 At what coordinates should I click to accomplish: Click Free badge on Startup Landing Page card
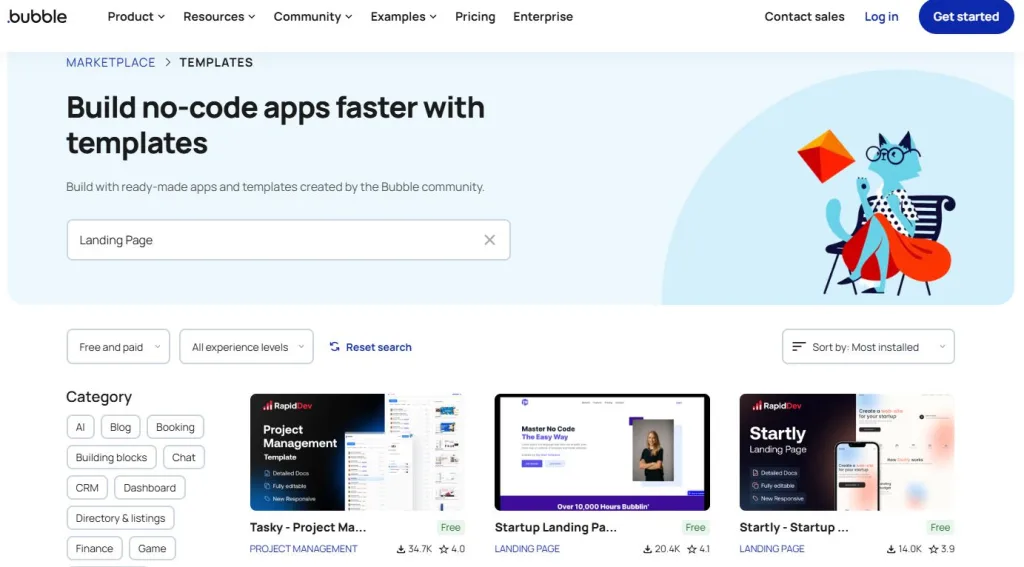click(x=696, y=527)
